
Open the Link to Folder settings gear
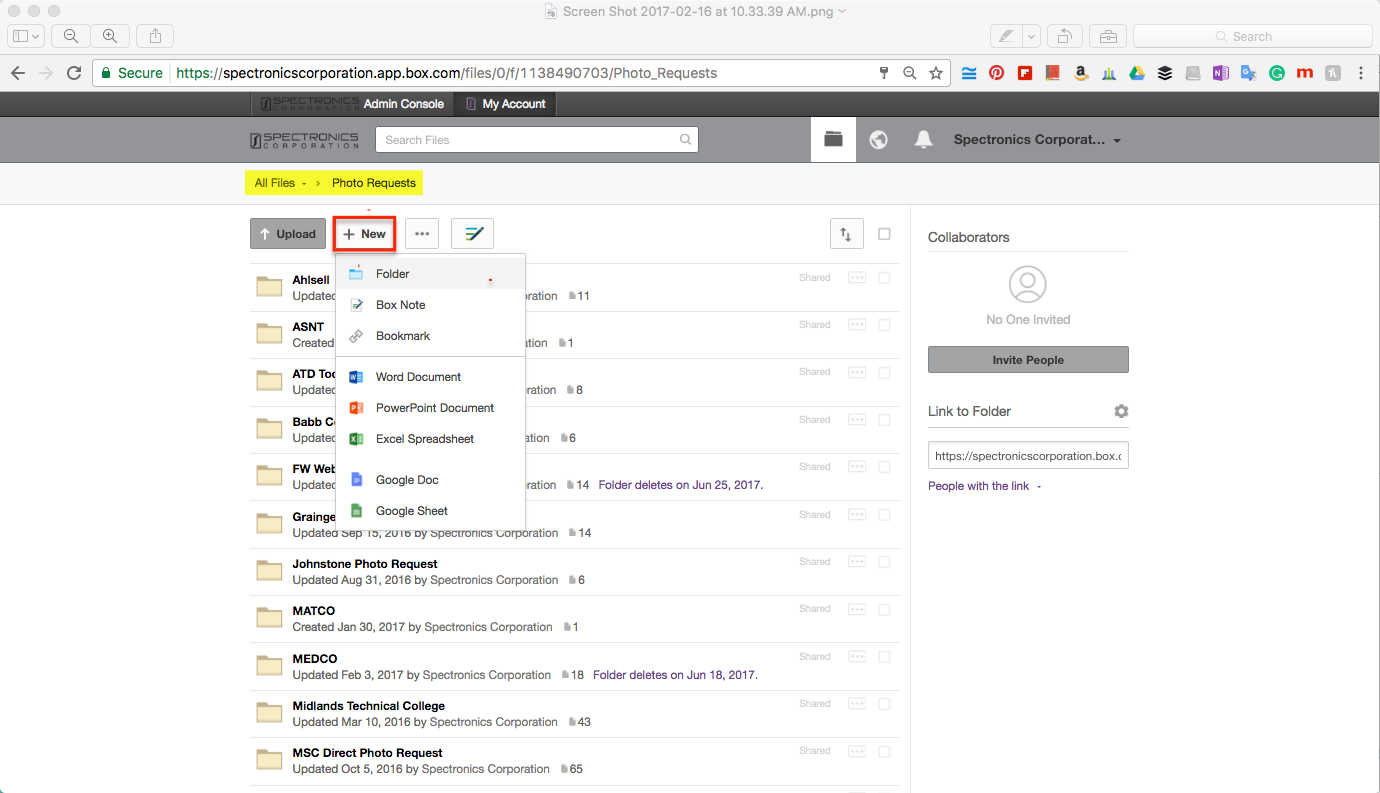pyautogui.click(x=1121, y=411)
